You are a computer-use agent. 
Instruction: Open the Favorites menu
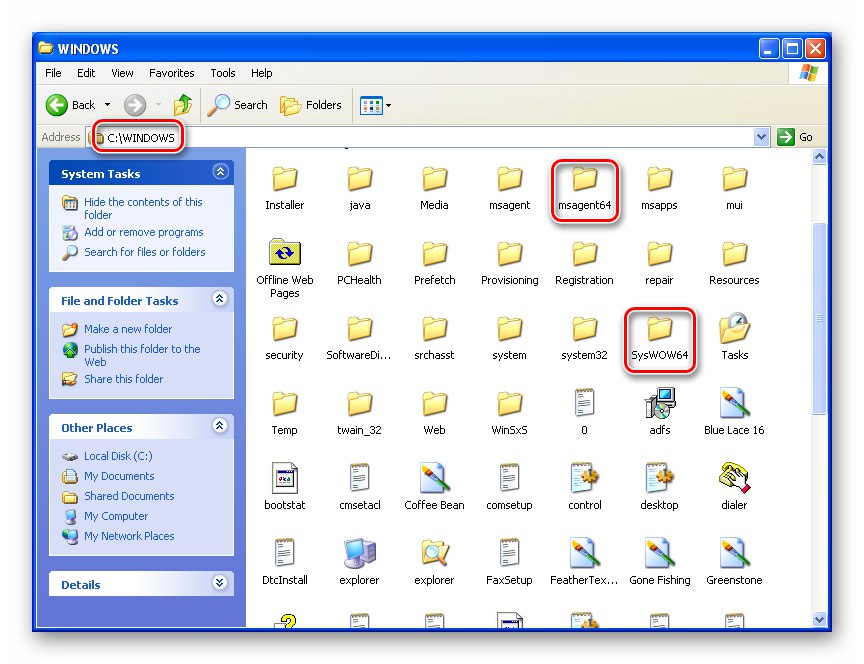171,73
